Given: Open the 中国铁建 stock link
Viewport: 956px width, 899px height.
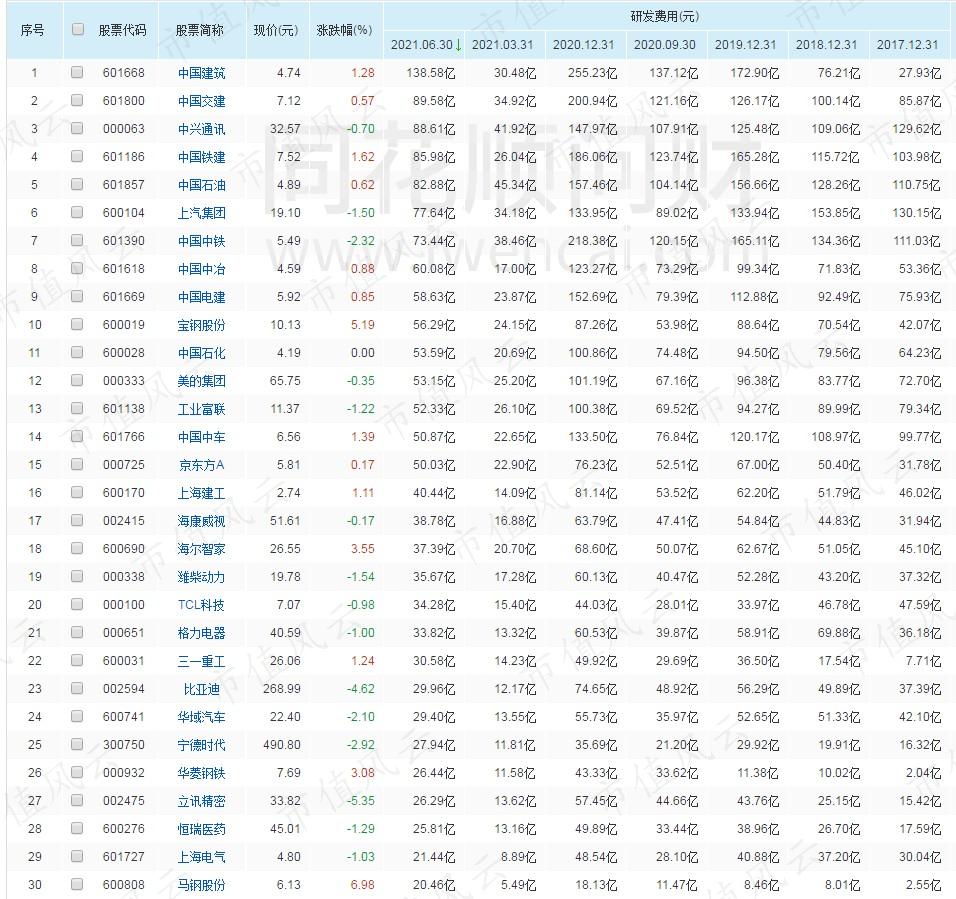Looking at the screenshot, I should click(201, 157).
